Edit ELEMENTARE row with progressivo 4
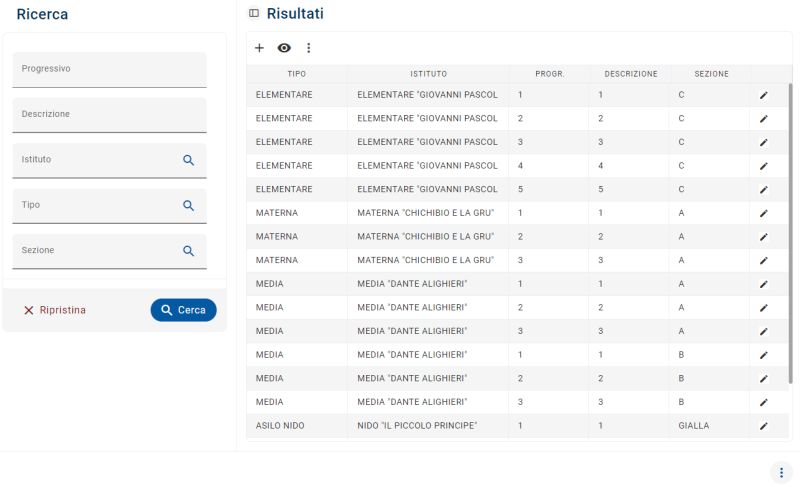 tap(763, 166)
